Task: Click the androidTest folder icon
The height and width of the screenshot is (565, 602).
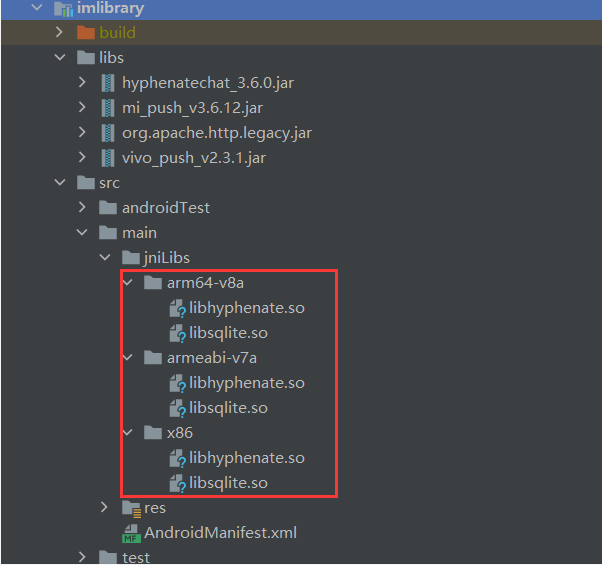Action: (108, 208)
